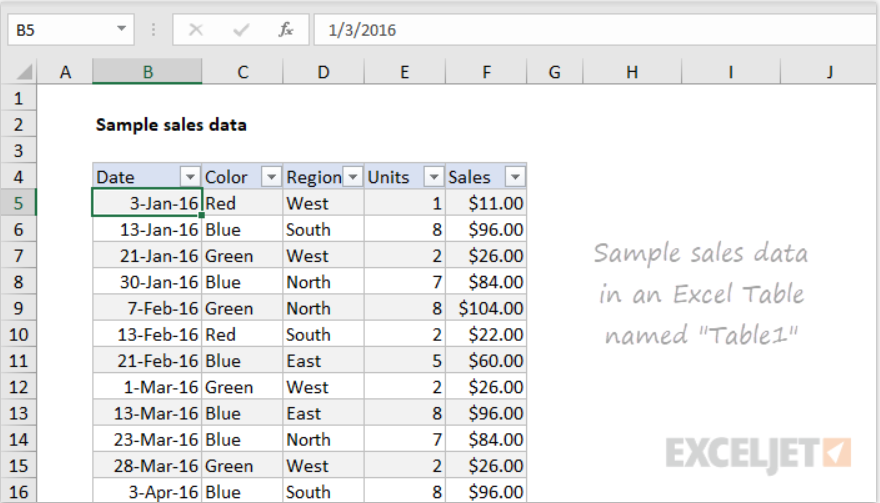880x503 pixels.
Task: Select the West cell in row 15
Action: click(323, 465)
